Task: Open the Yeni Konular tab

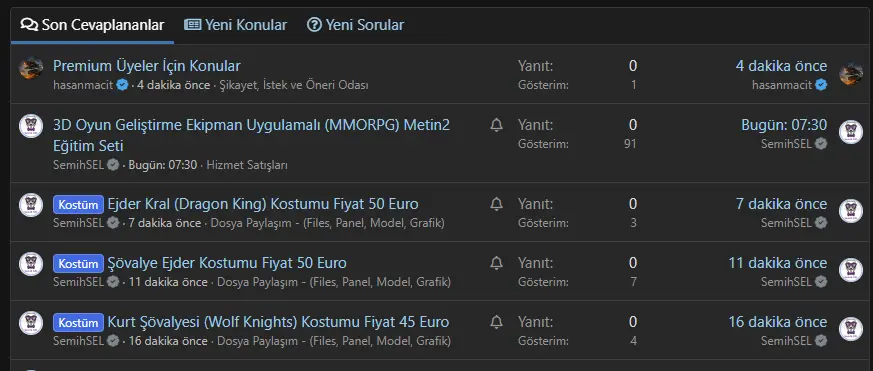Action: click(x=236, y=25)
